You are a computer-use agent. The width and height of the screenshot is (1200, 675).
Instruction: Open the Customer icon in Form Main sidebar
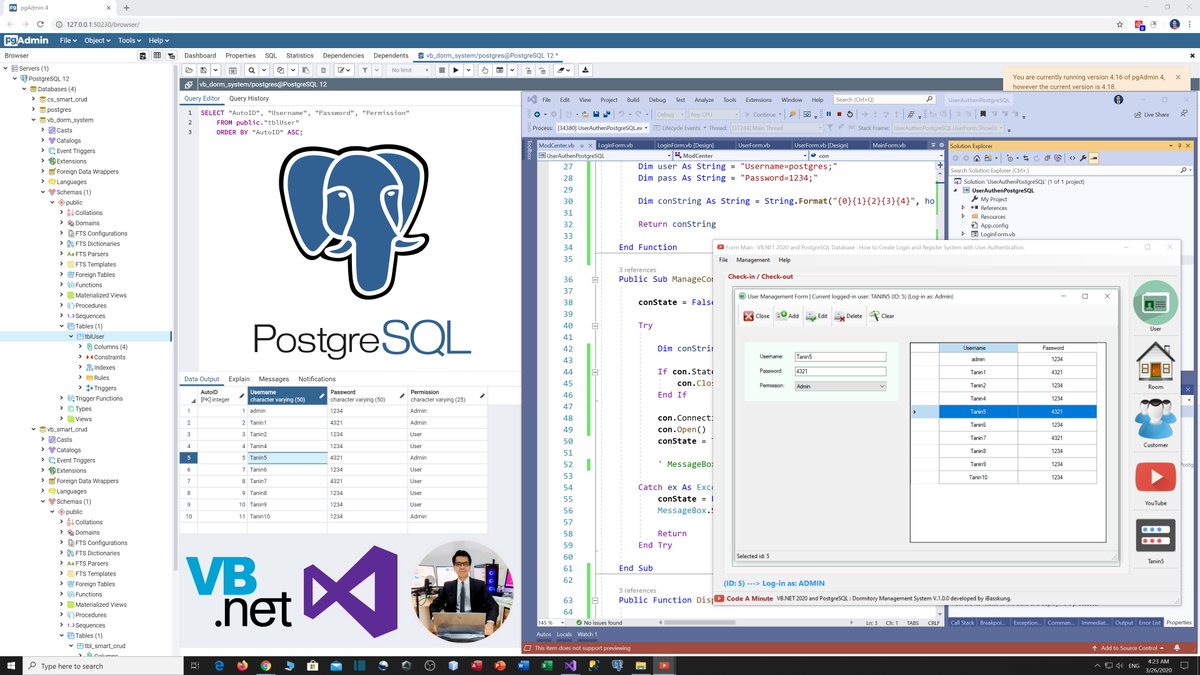[1154, 418]
